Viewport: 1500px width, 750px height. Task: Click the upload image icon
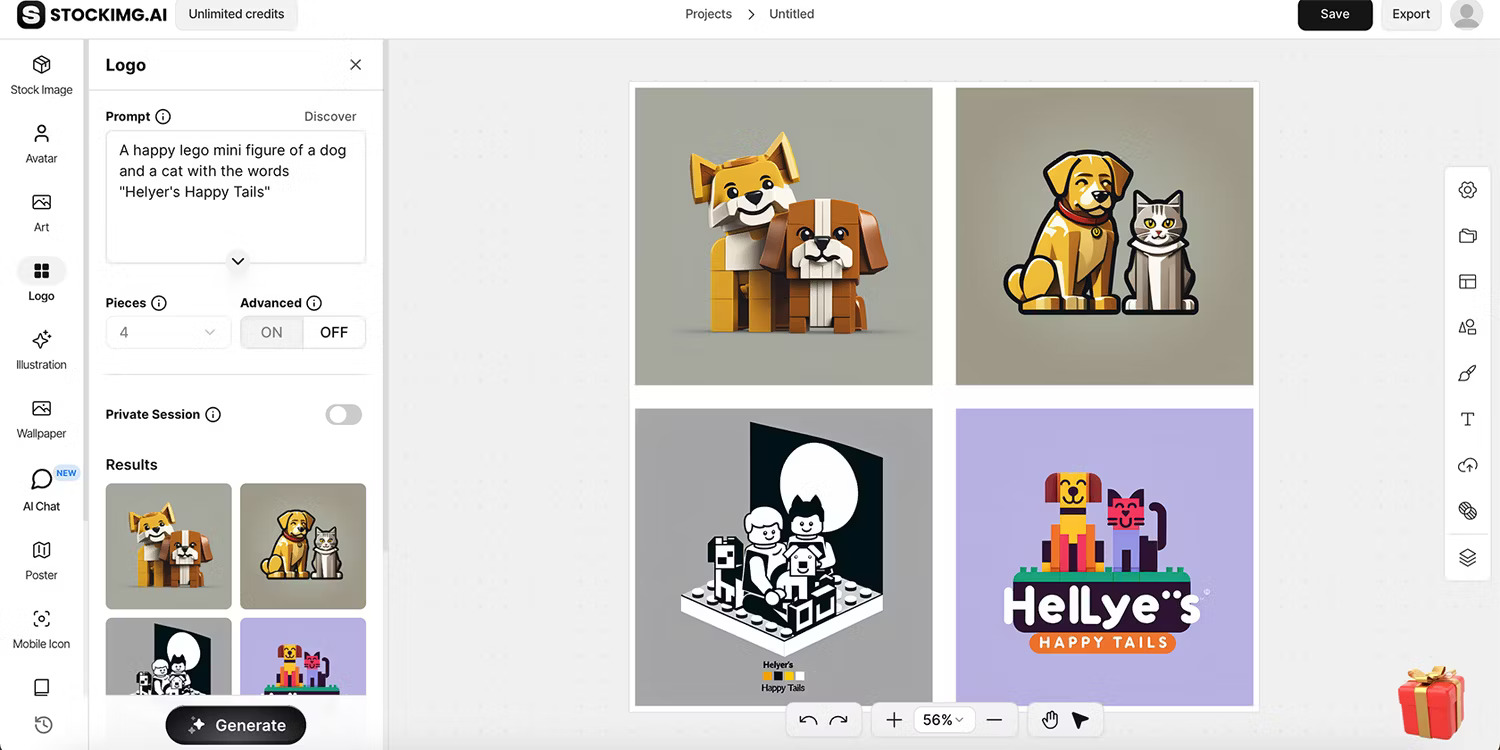(x=1467, y=464)
